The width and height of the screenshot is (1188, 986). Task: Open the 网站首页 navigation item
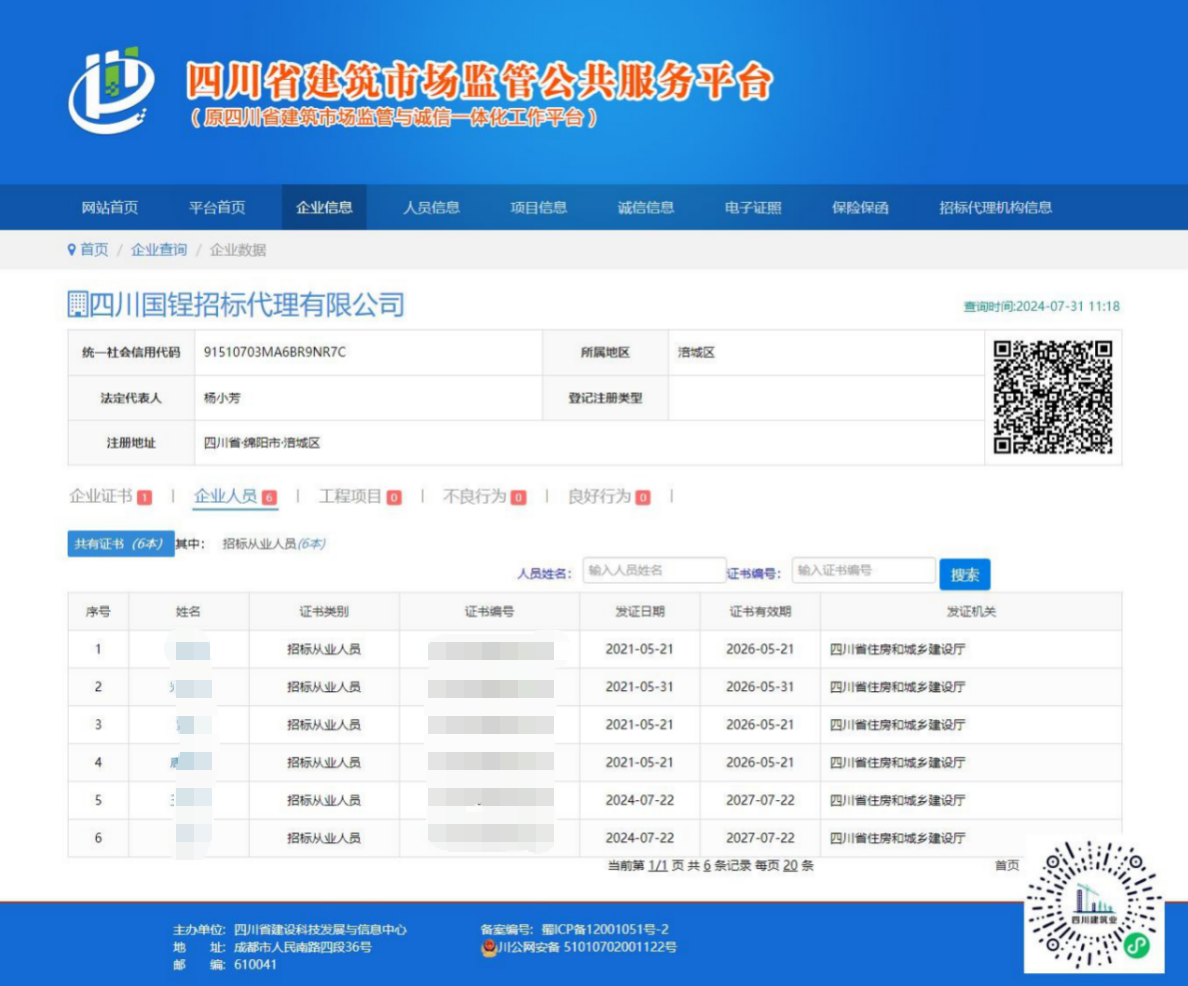coord(110,208)
